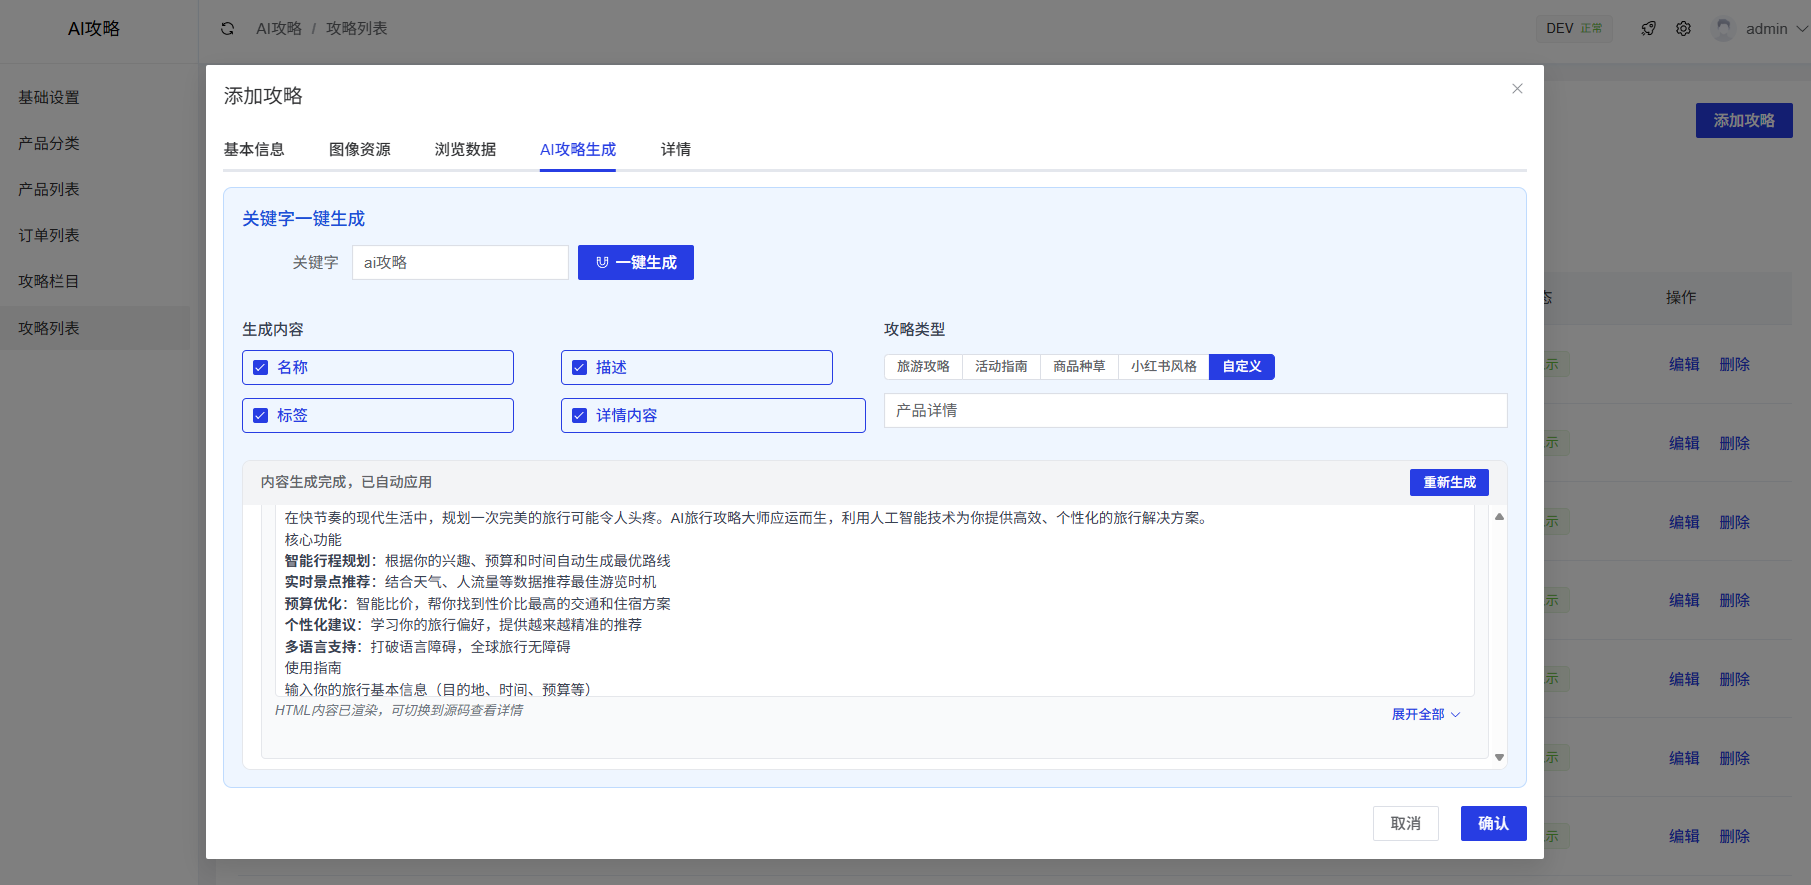The width and height of the screenshot is (1811, 885).
Task: Click the 关键字 input field
Action: (x=460, y=263)
